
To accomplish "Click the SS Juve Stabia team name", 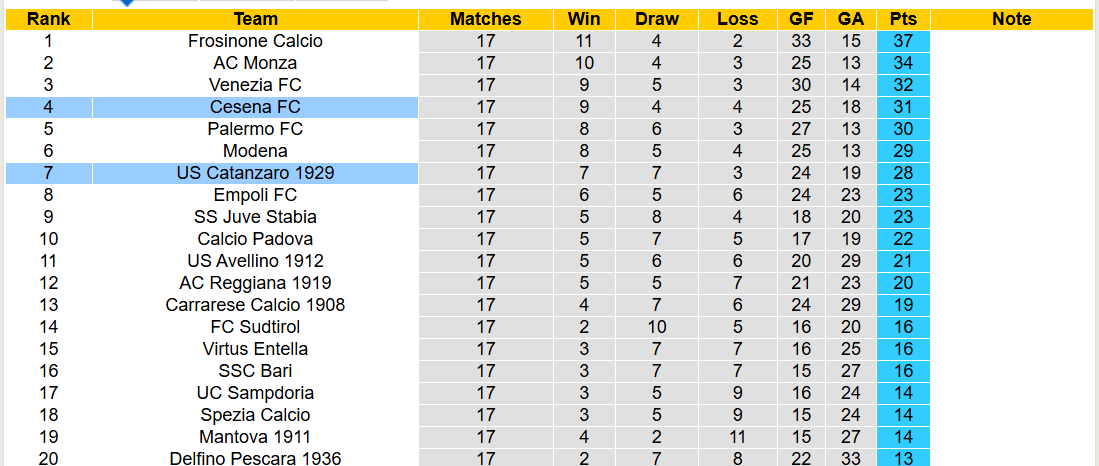I will pyautogui.click(x=255, y=217).
